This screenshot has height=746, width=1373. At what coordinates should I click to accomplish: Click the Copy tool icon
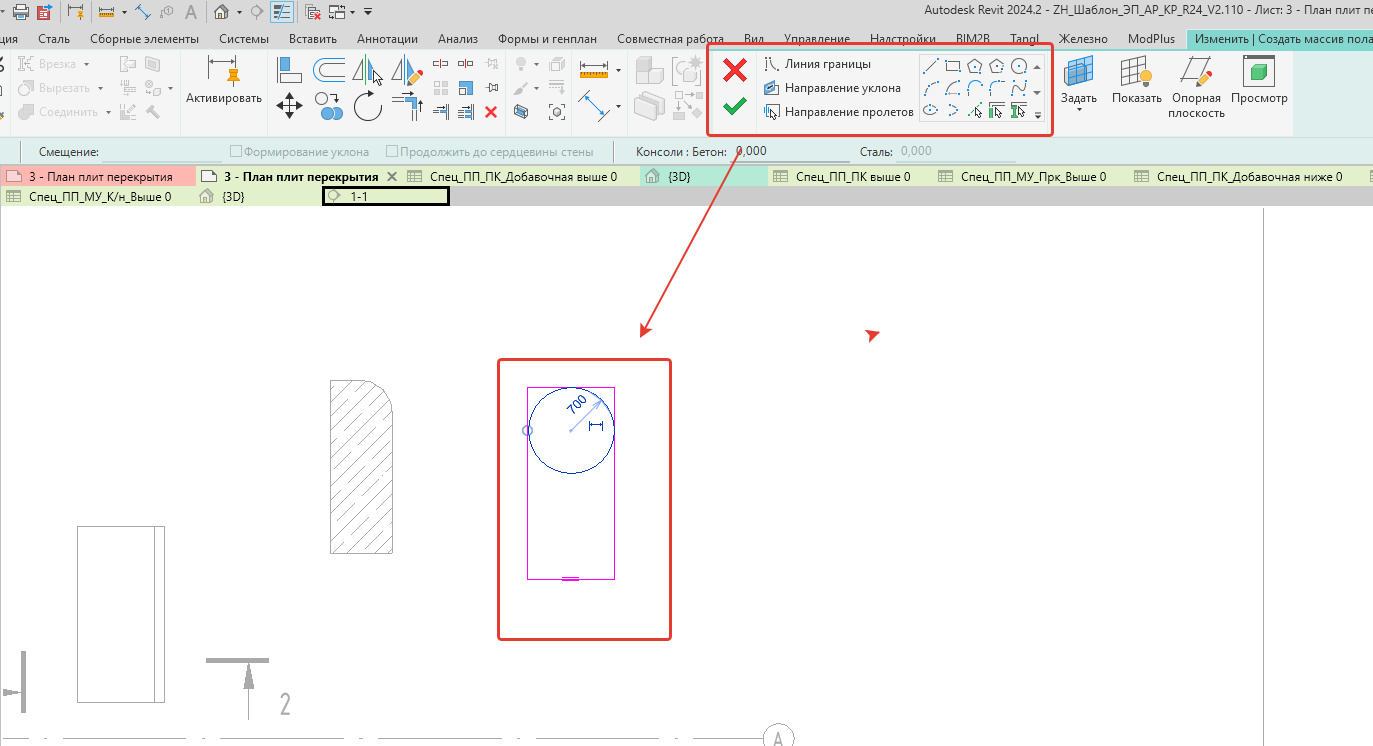(329, 105)
